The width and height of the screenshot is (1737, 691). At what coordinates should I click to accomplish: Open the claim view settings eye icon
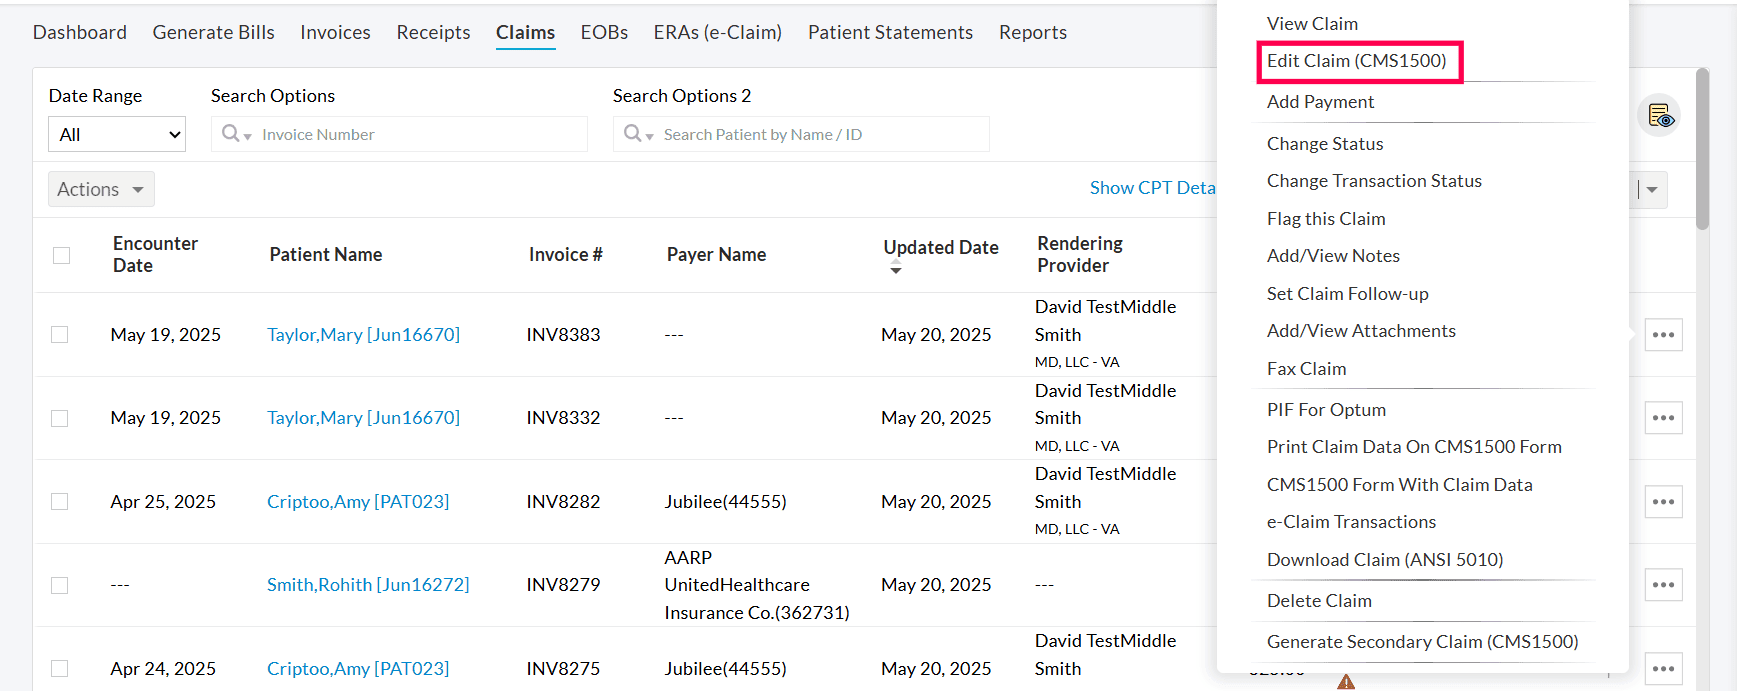(1659, 116)
